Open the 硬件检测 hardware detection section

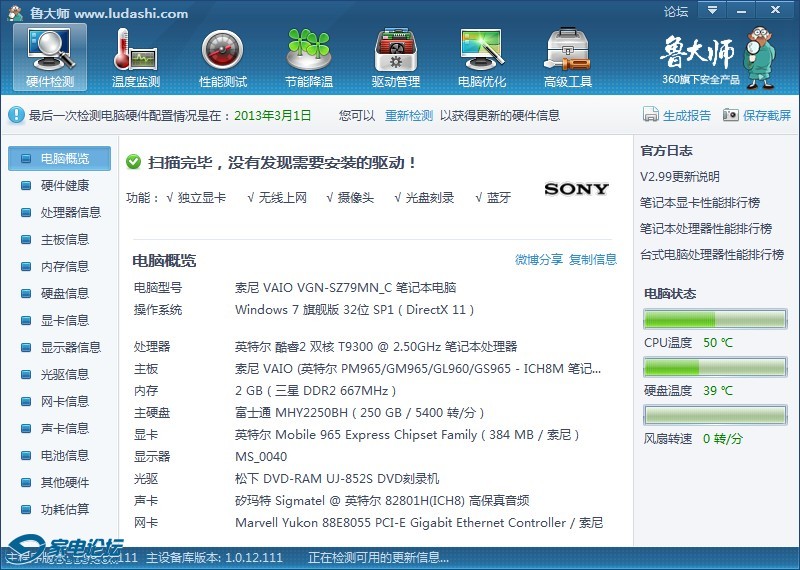(x=49, y=57)
